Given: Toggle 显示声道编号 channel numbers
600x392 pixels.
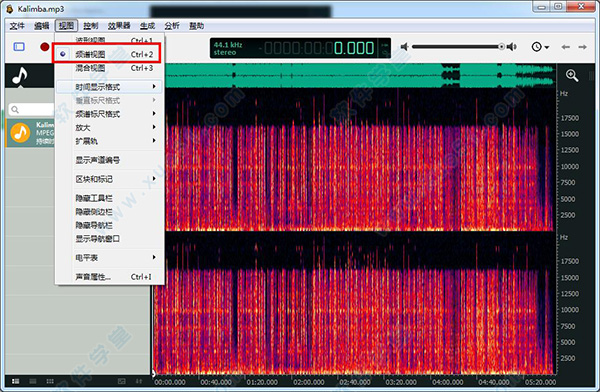Looking at the screenshot, I should [109, 160].
